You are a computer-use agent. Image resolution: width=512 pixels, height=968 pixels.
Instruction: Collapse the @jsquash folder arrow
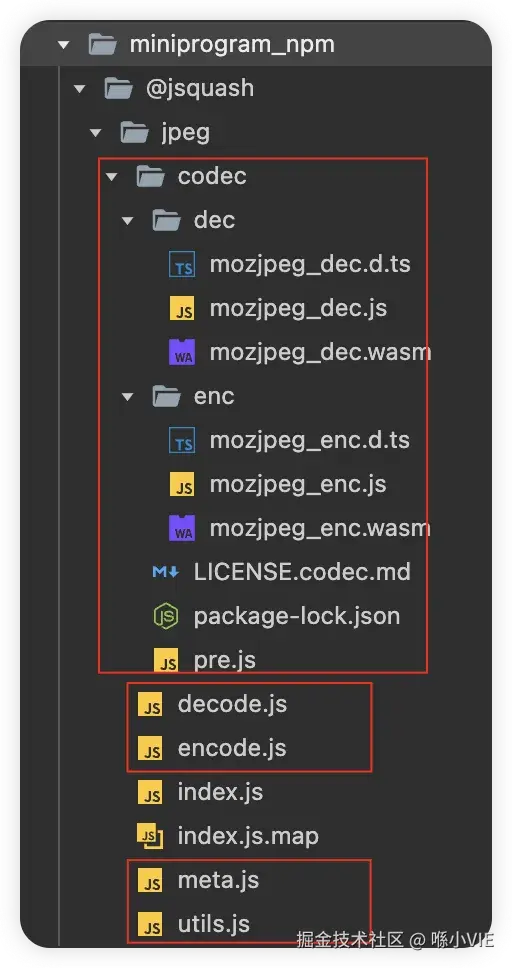click(79, 89)
